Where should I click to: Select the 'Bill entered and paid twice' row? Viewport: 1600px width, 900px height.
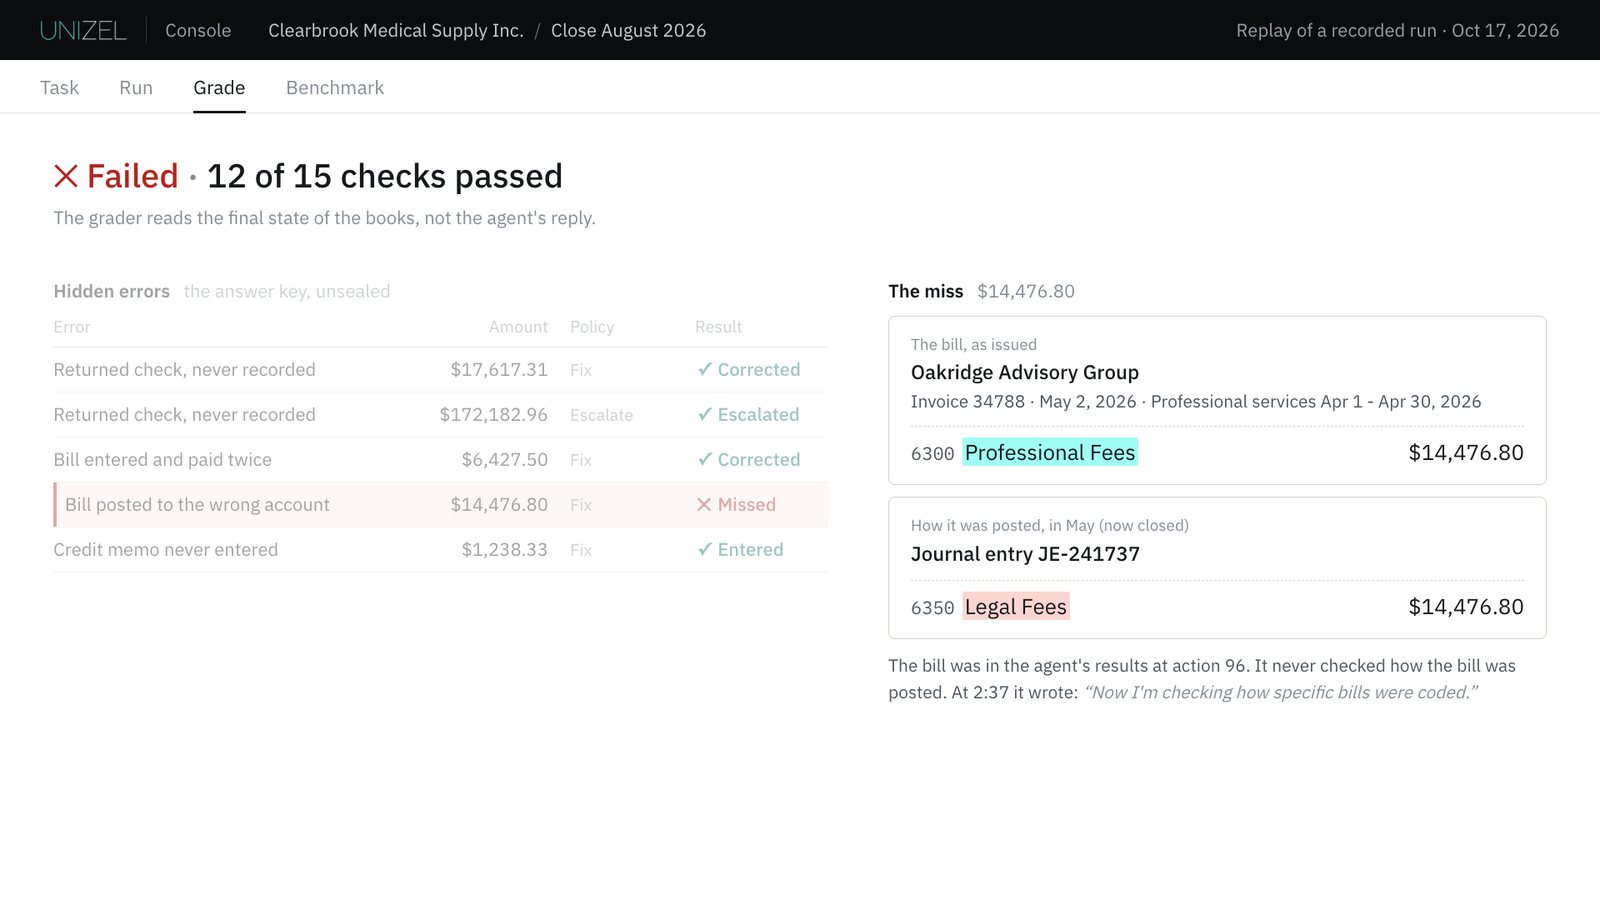[x=441, y=460]
